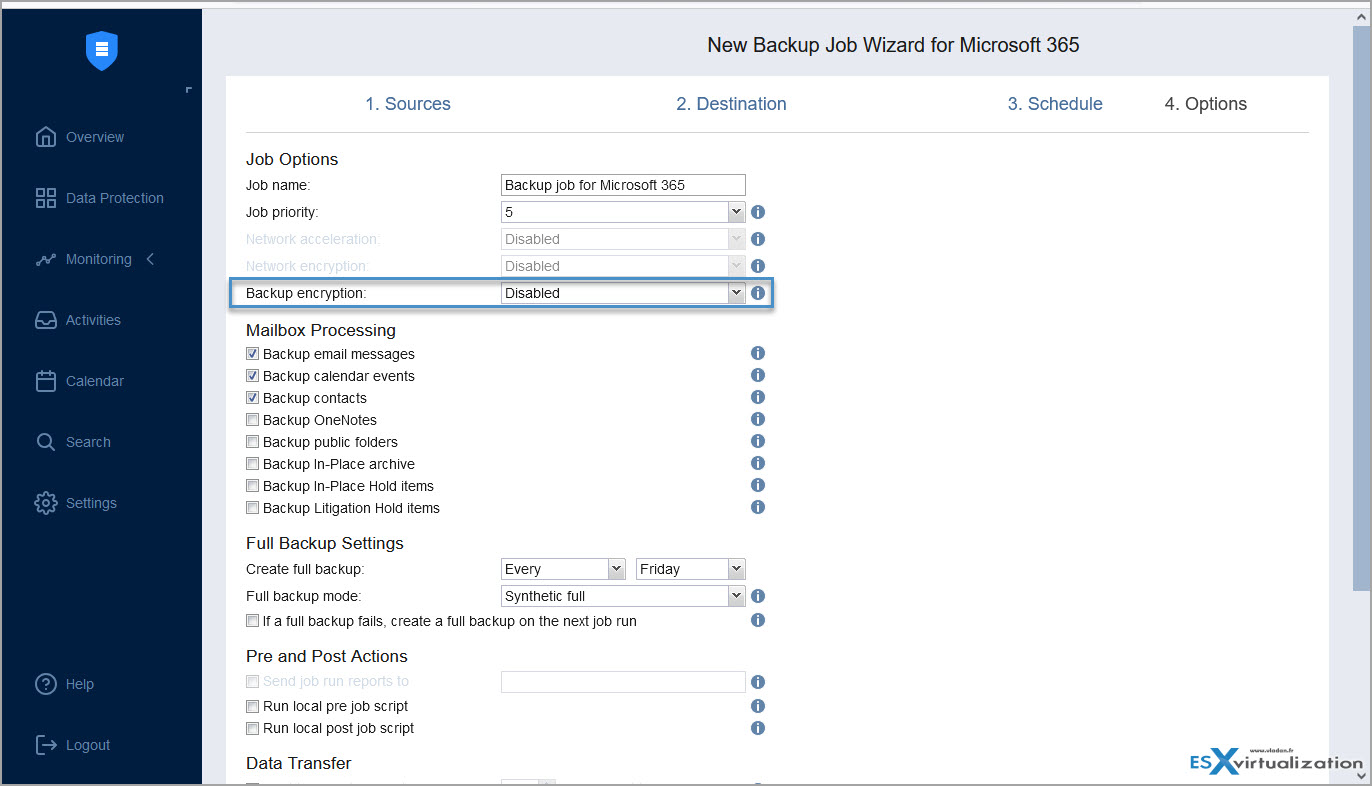Check full backup on next job run
This screenshot has height=786, width=1372.
tap(253, 621)
